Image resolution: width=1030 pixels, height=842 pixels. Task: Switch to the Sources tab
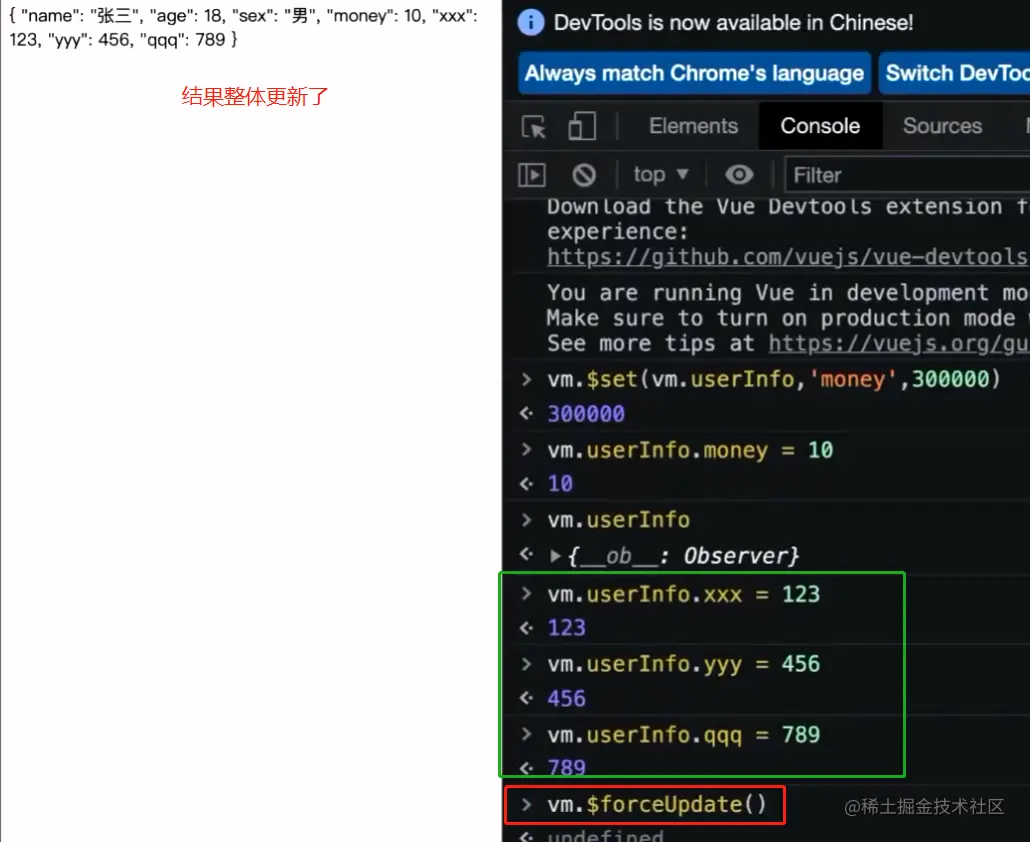click(x=942, y=126)
